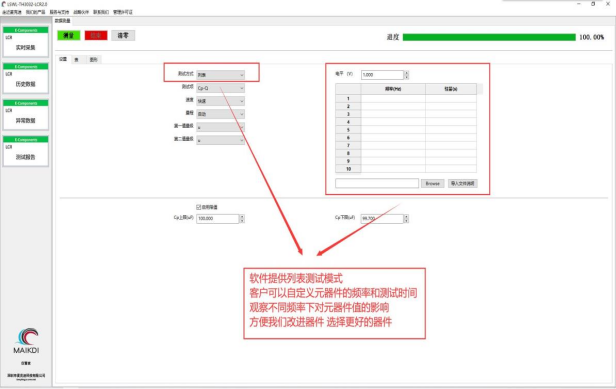Toggle the 启用限值 checkbox
616x389 pixels.
198,207
